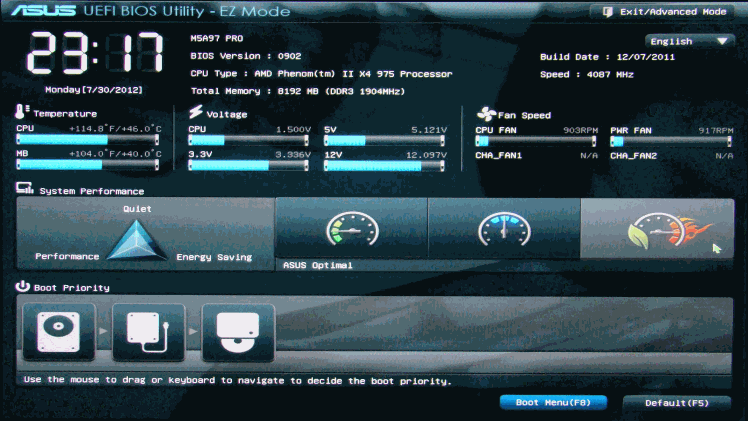The height and width of the screenshot is (421, 748).
Task: Click the CHA_FAN1 label
Action: click(x=499, y=155)
